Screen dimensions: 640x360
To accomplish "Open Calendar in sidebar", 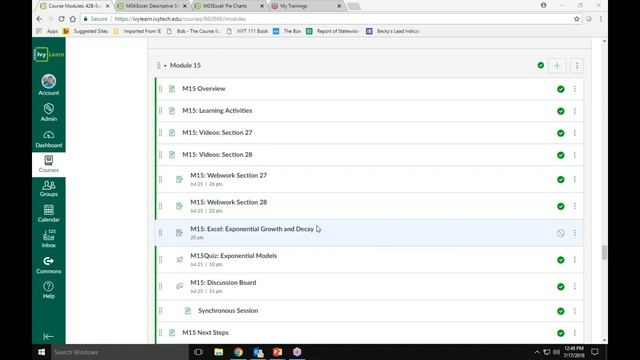I will click(x=49, y=214).
